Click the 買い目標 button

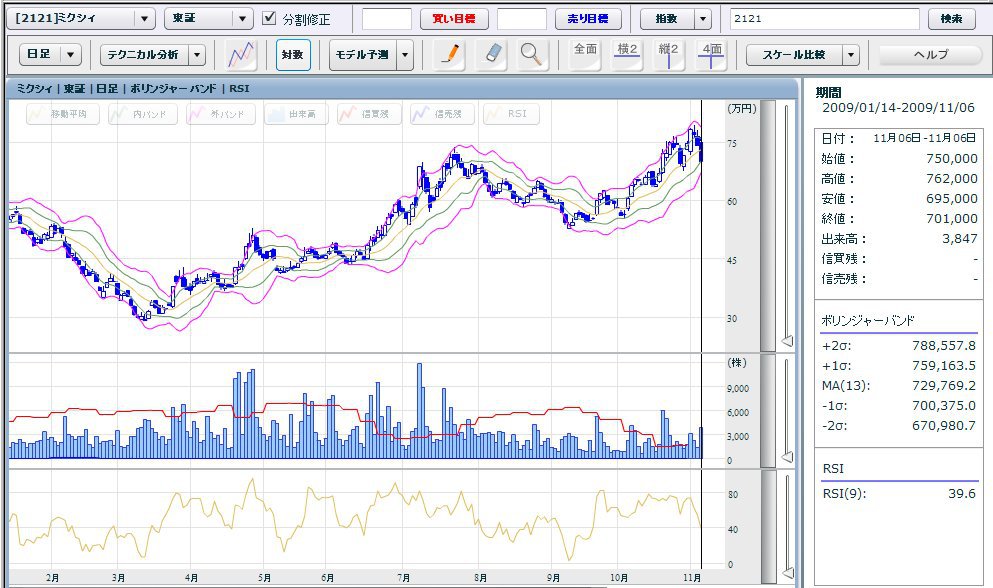pyautogui.click(x=454, y=19)
